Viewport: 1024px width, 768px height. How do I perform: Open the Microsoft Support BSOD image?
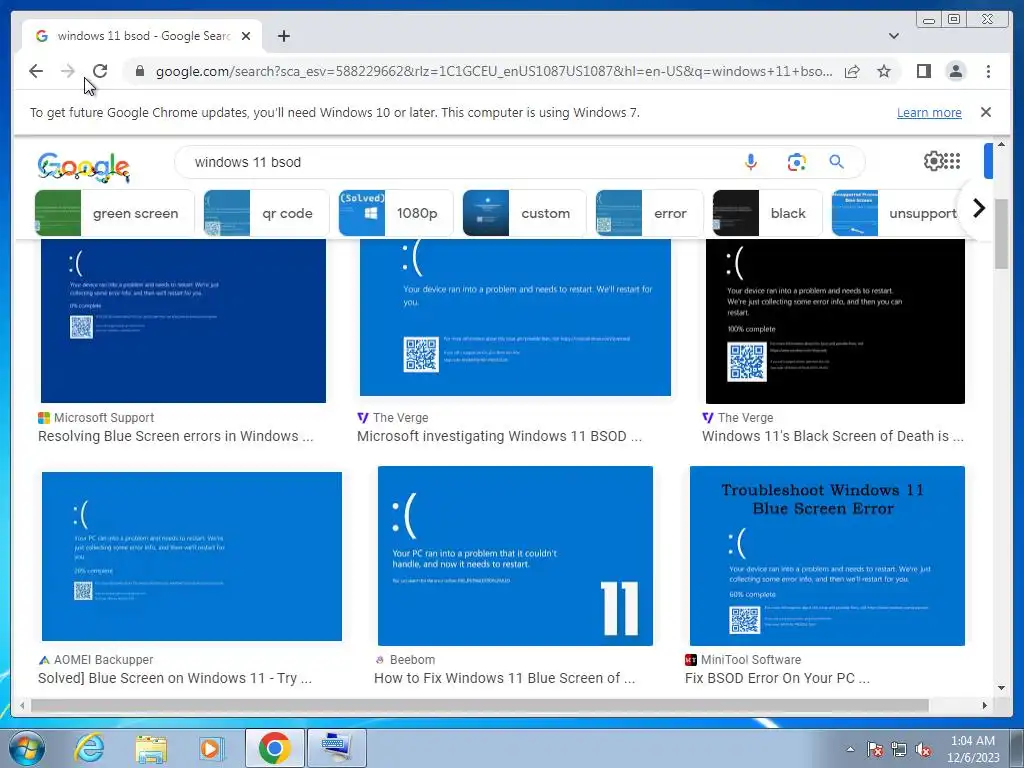tap(184, 321)
